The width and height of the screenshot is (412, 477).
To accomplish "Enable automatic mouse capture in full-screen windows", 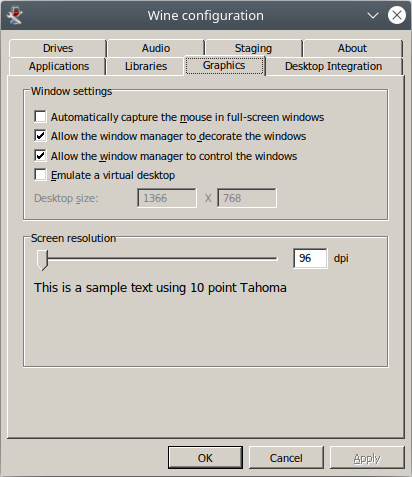I will point(40,117).
